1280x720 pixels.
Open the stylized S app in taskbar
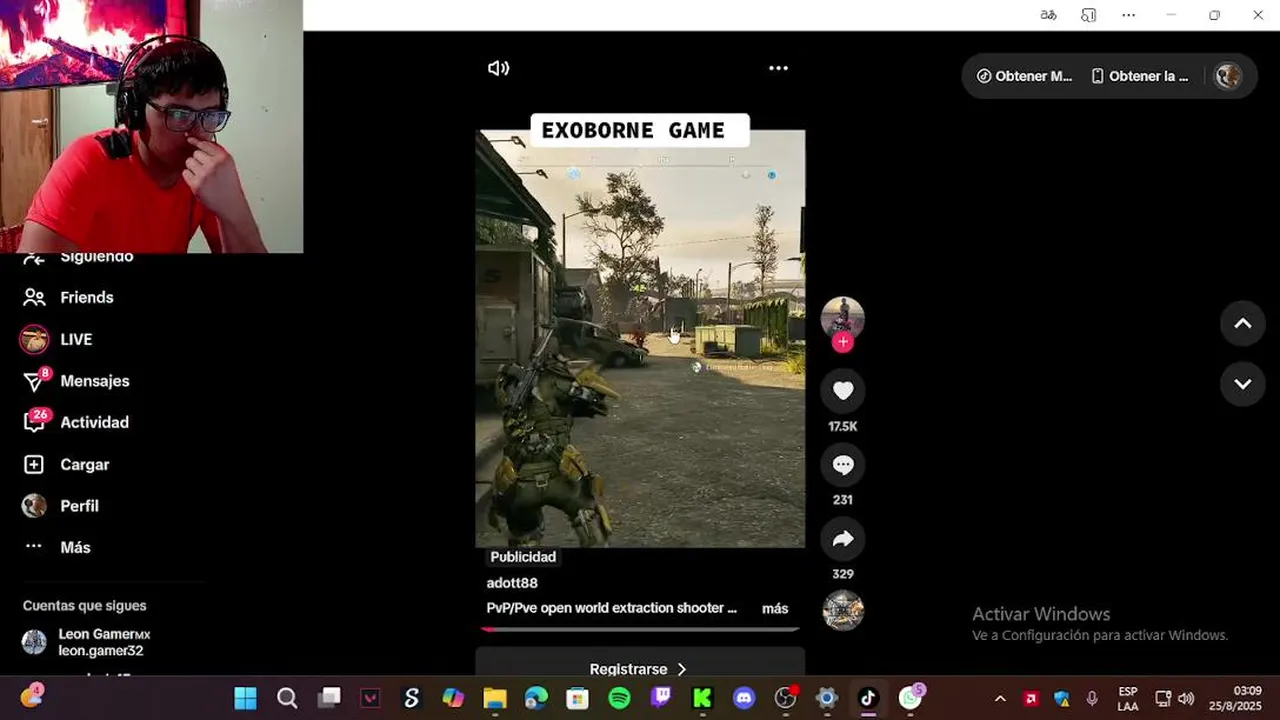(x=411, y=698)
